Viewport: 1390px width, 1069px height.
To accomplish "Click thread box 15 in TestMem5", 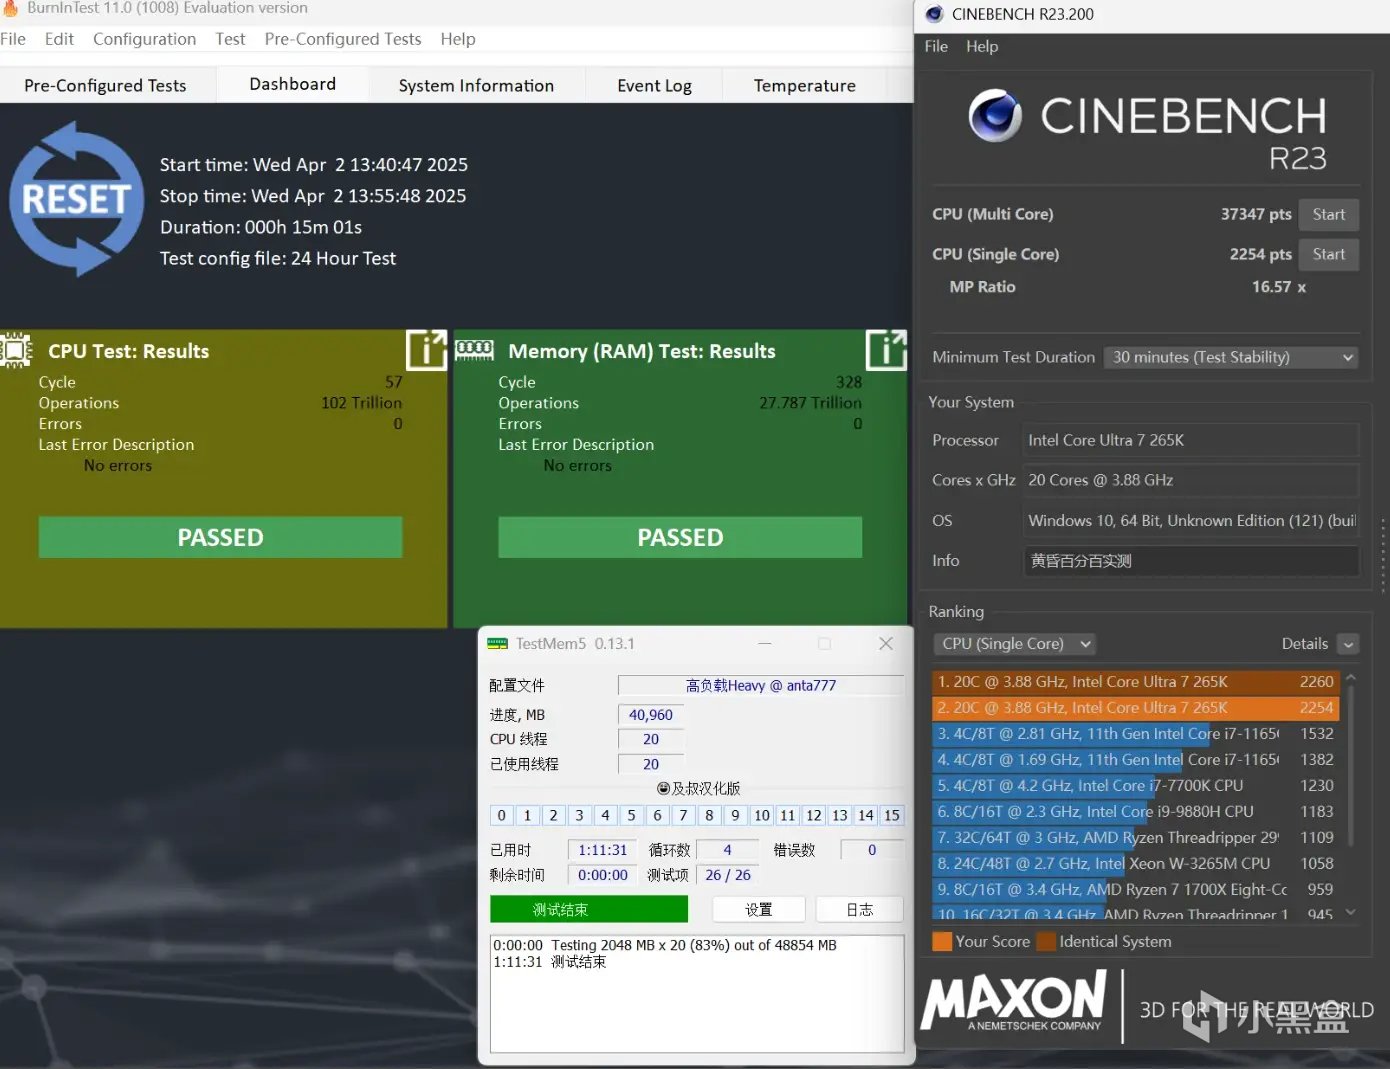I will click(x=892, y=815).
